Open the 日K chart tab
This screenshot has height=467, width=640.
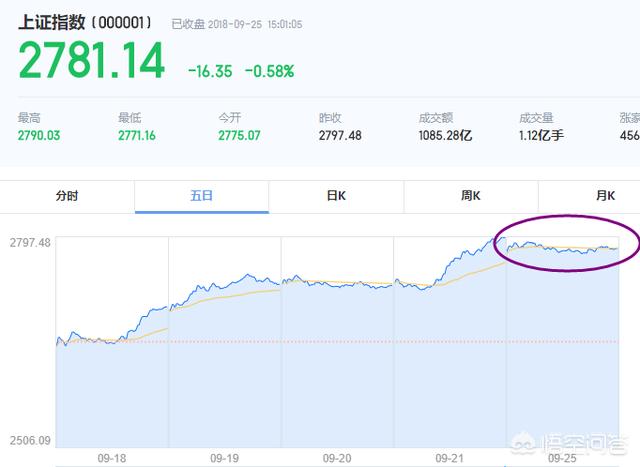click(336, 196)
